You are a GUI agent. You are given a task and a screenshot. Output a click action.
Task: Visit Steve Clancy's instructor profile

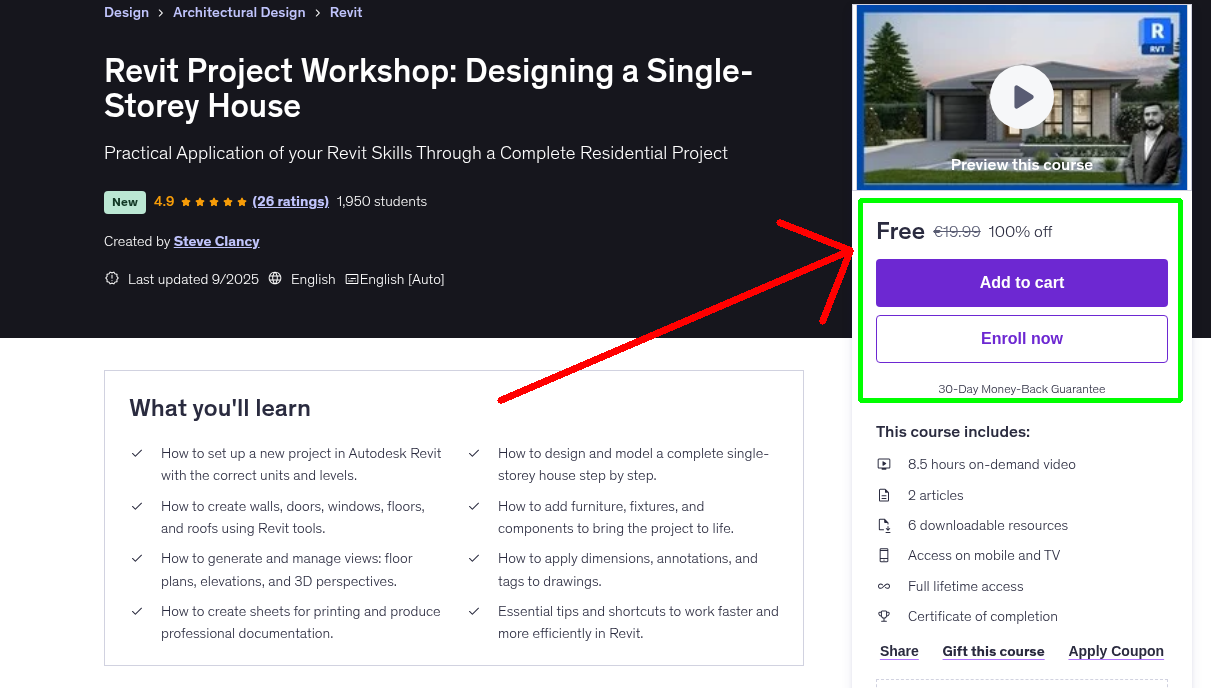[x=216, y=241]
